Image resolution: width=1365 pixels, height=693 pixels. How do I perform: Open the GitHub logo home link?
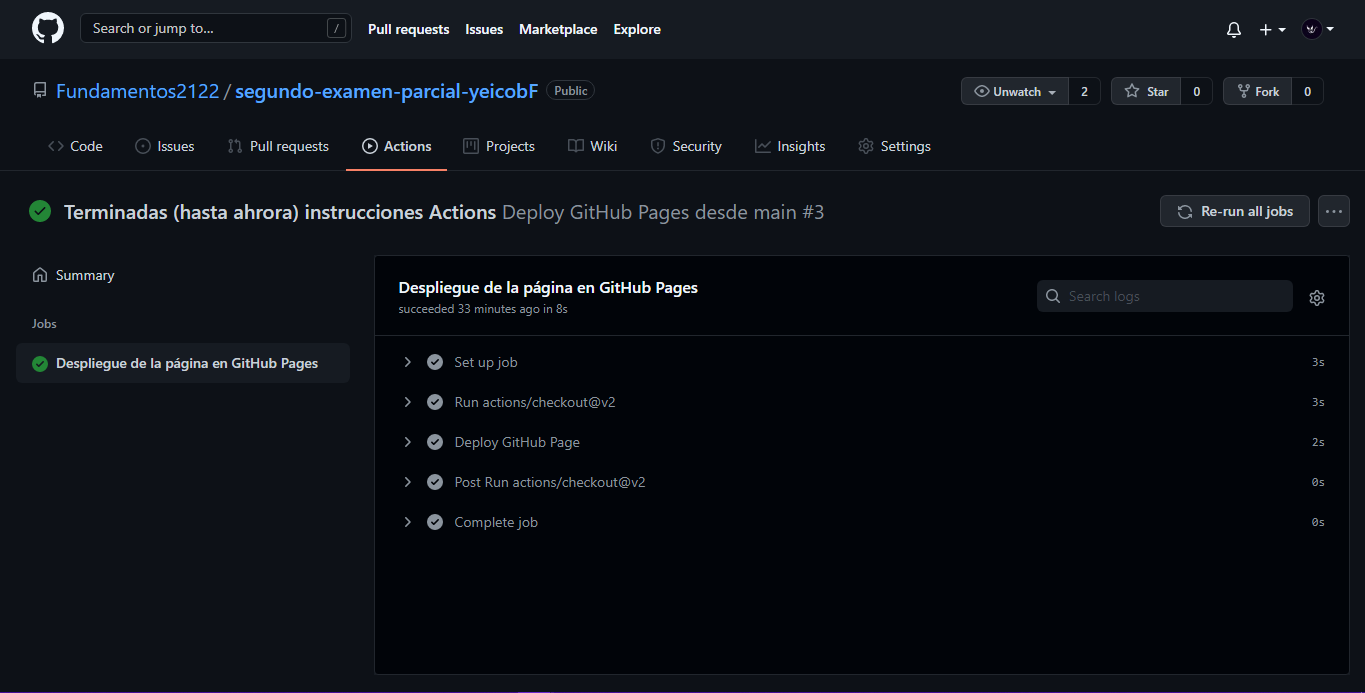48,28
